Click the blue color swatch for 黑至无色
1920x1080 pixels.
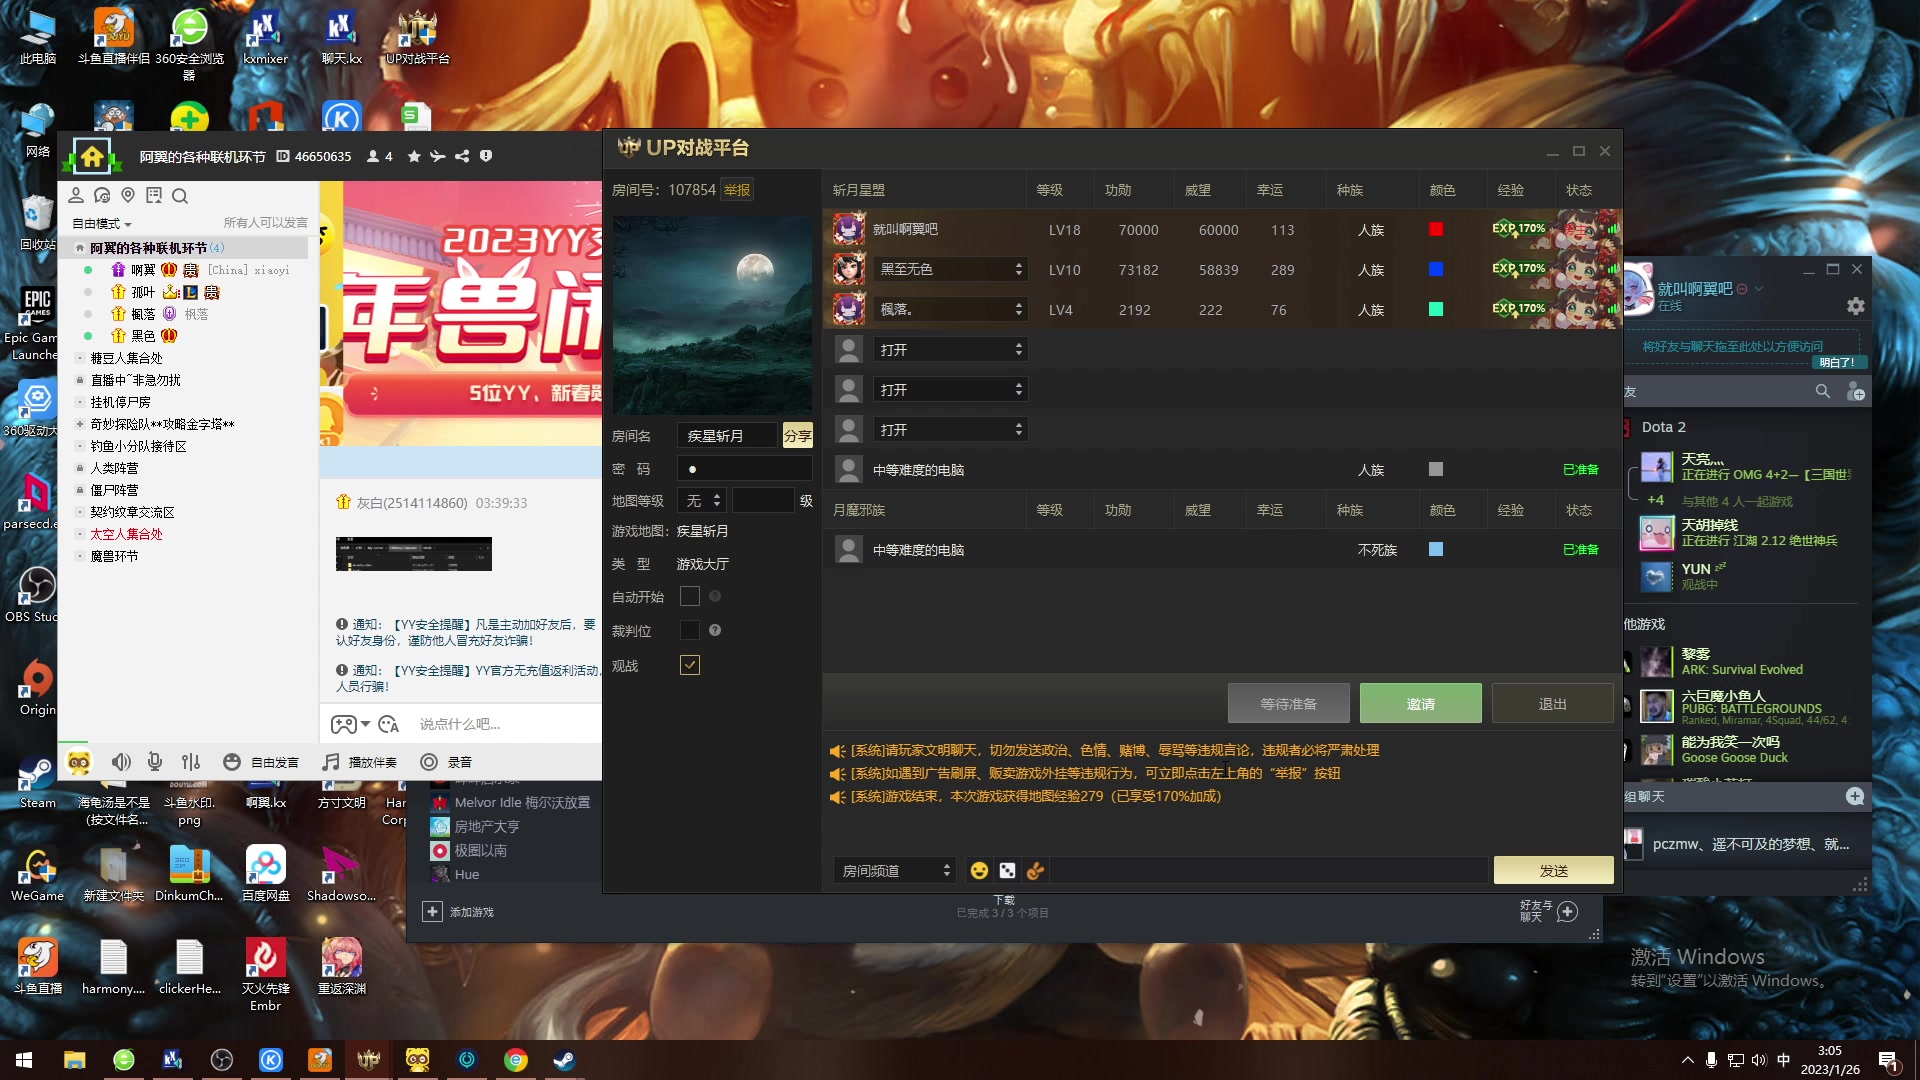click(1436, 269)
